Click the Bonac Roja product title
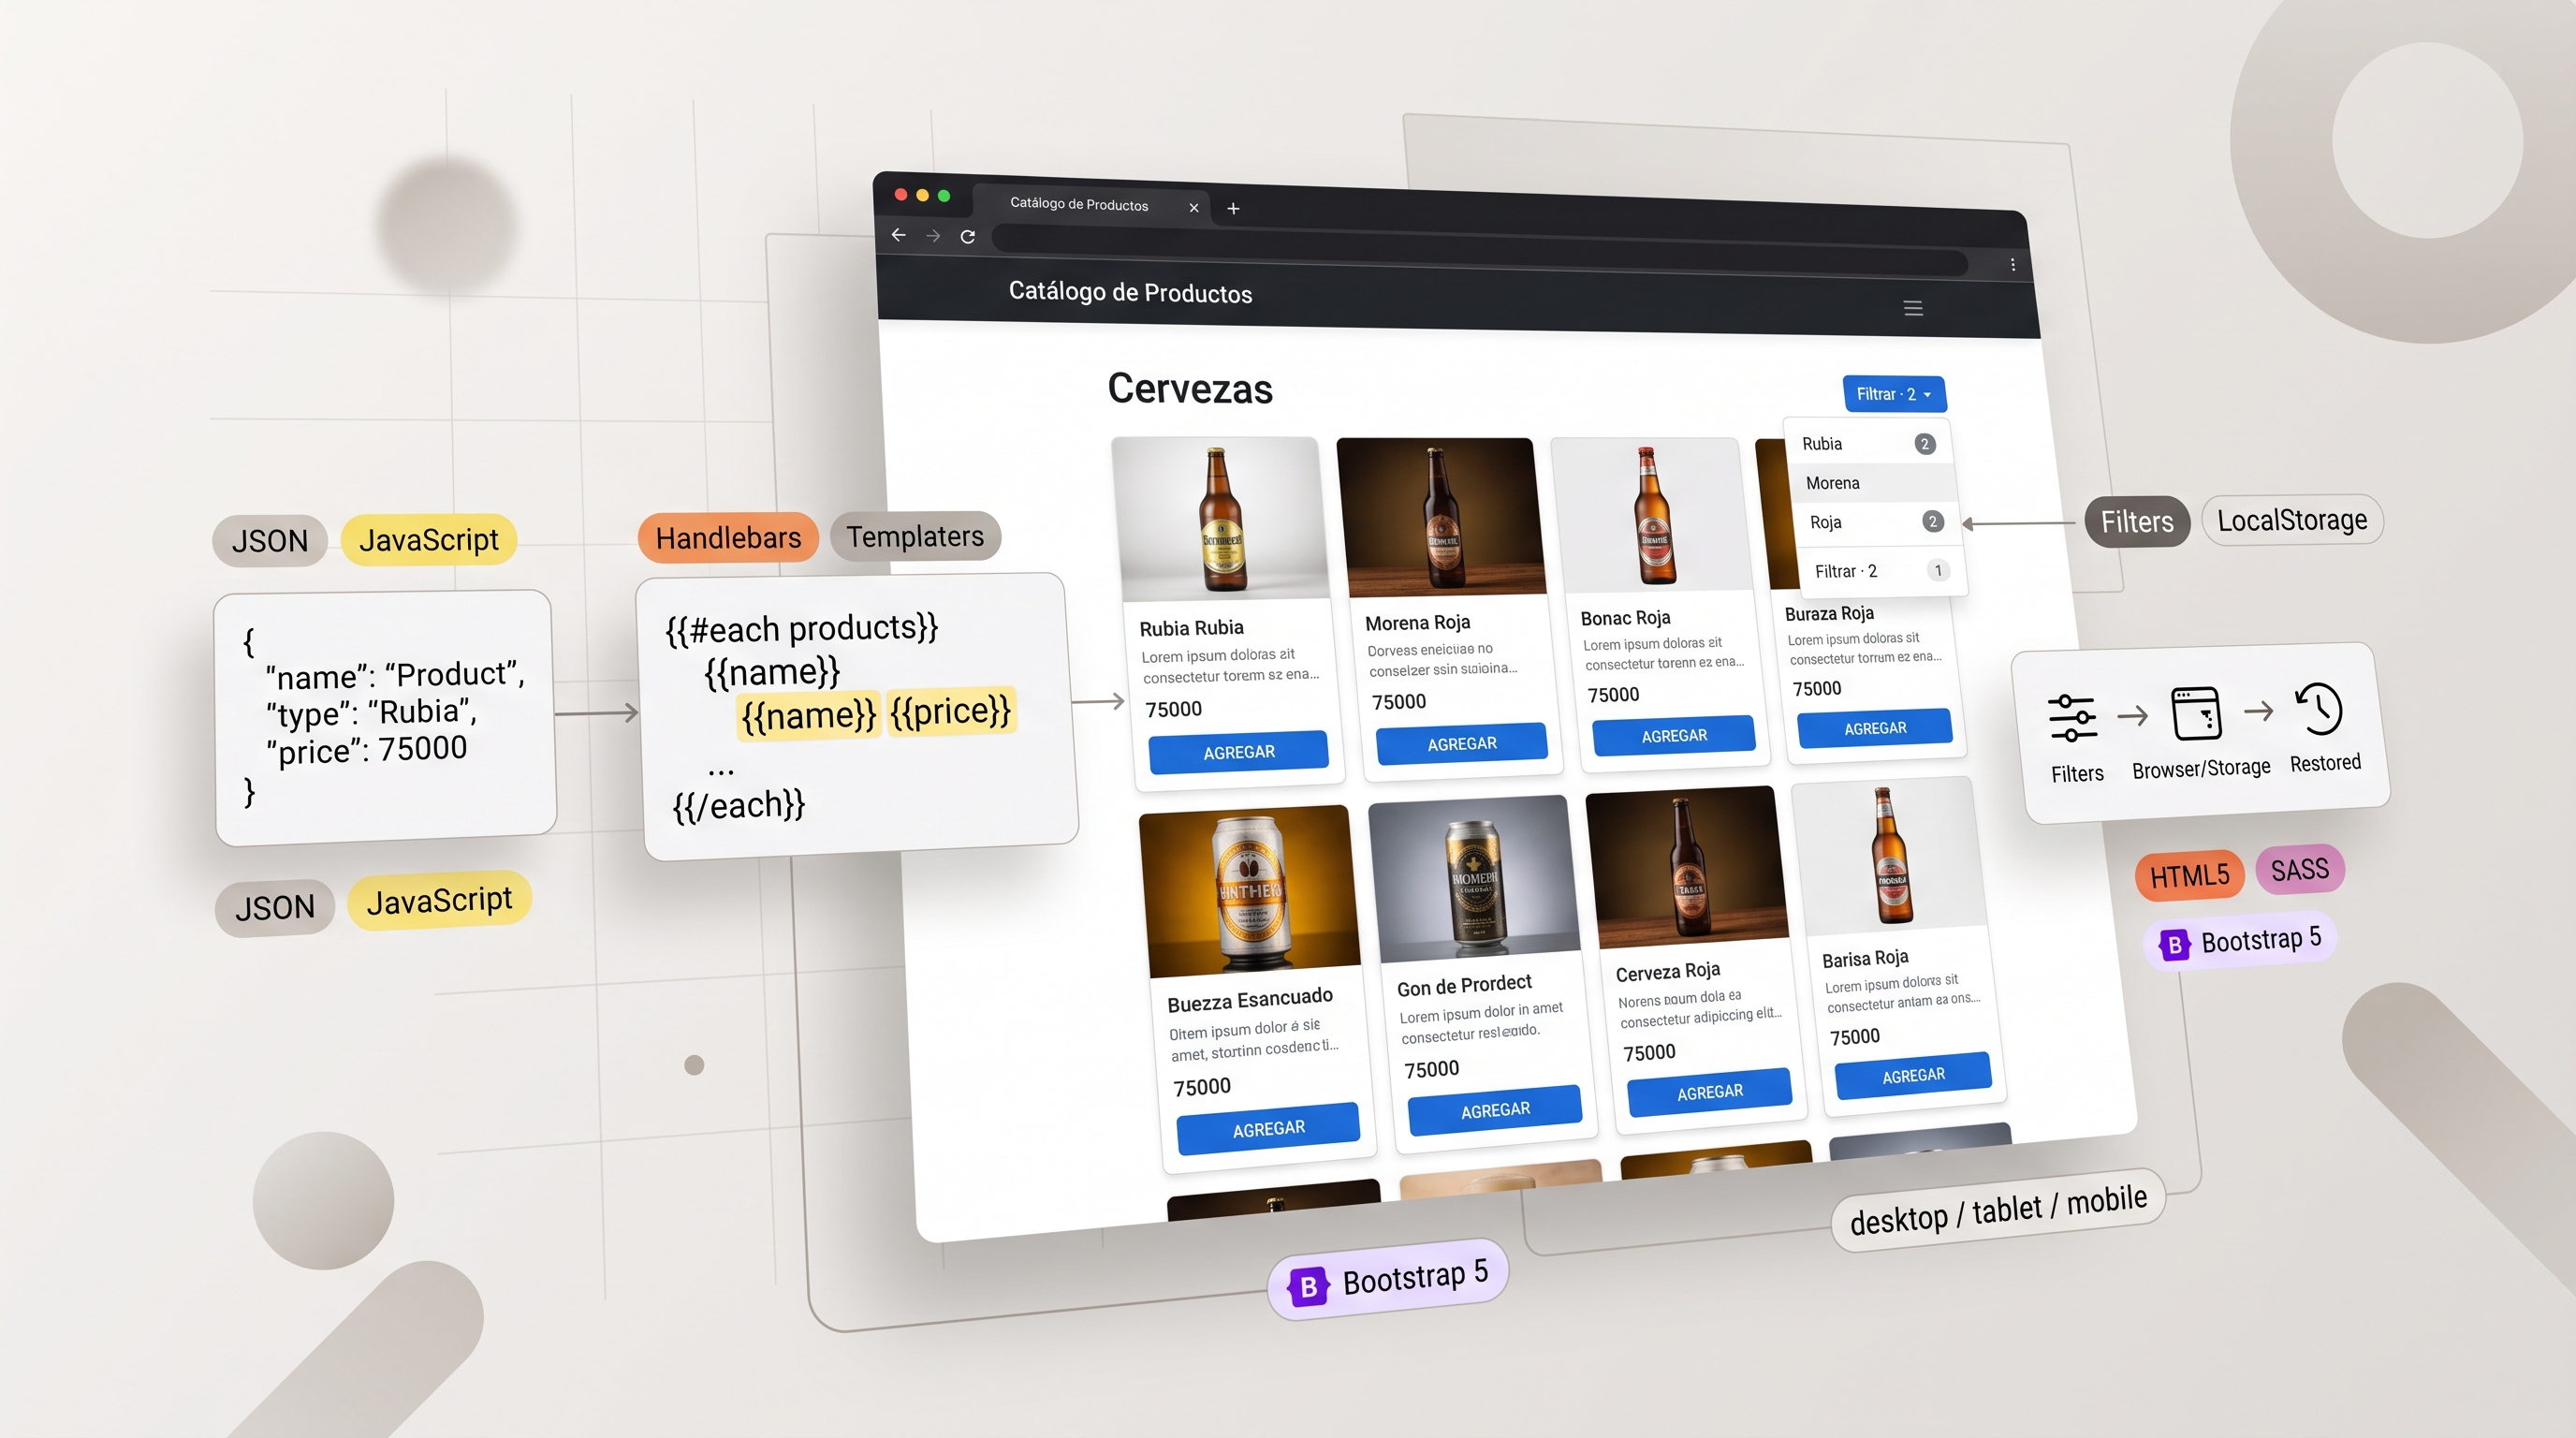2576x1438 pixels. click(1625, 618)
